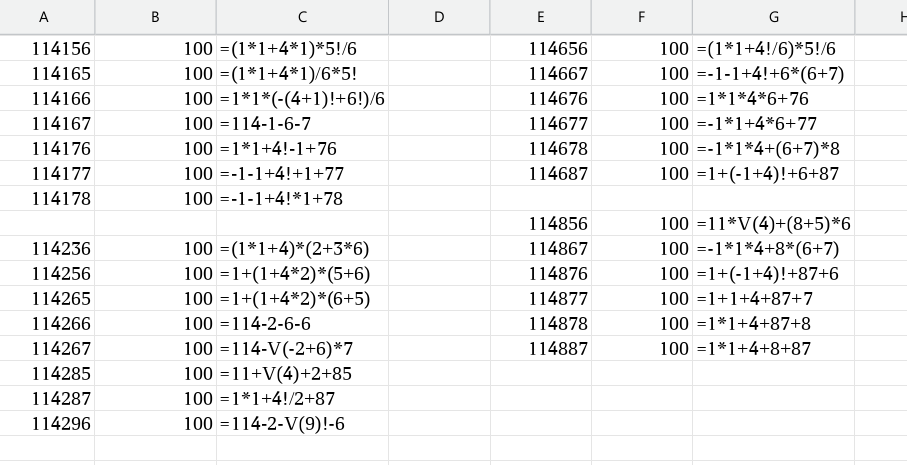This screenshot has height=465, width=907.
Task: Select formula =1*1+4!/2+87
Action: click(302, 398)
